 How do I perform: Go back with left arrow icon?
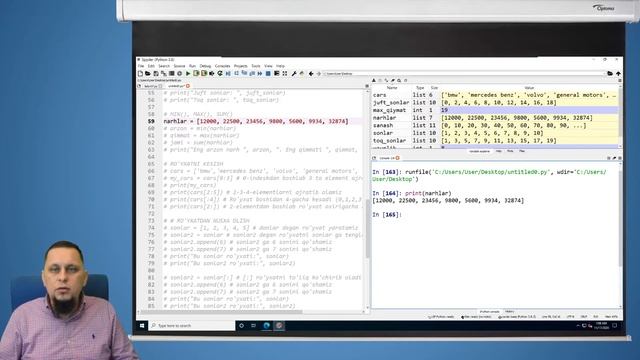(311, 73)
